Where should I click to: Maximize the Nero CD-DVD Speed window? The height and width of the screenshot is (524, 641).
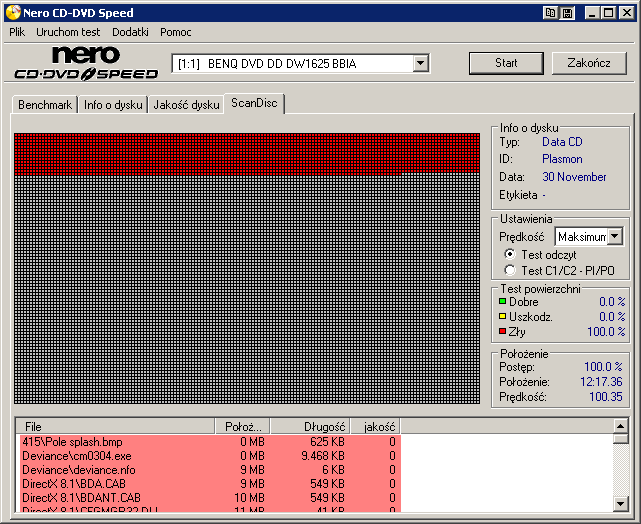(608, 13)
